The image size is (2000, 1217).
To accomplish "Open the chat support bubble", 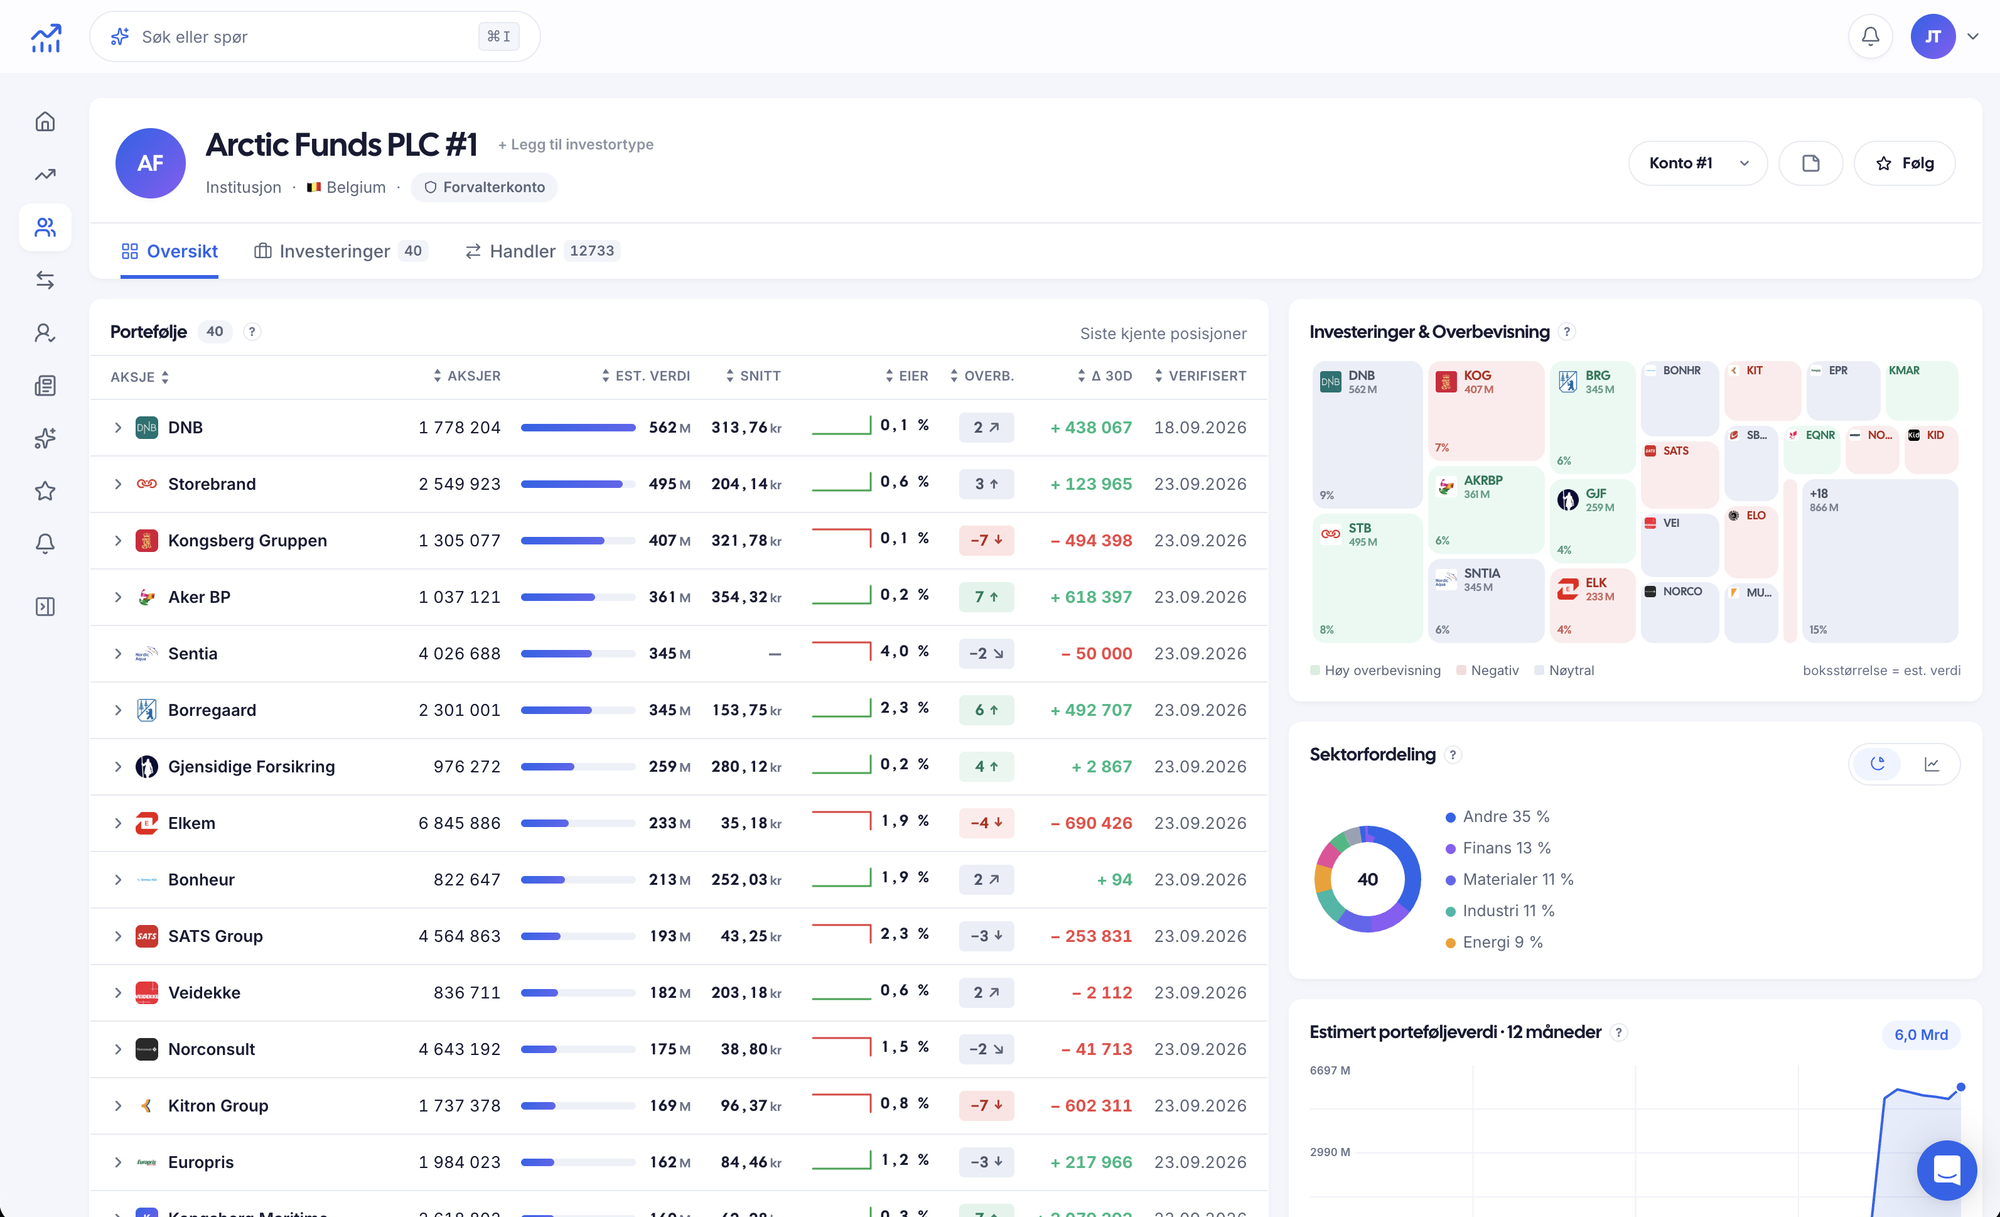I will [1947, 1169].
